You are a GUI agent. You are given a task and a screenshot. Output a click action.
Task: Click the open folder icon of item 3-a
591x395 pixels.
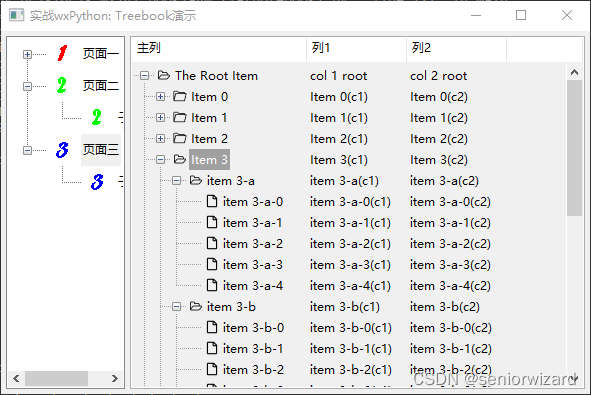pos(196,181)
